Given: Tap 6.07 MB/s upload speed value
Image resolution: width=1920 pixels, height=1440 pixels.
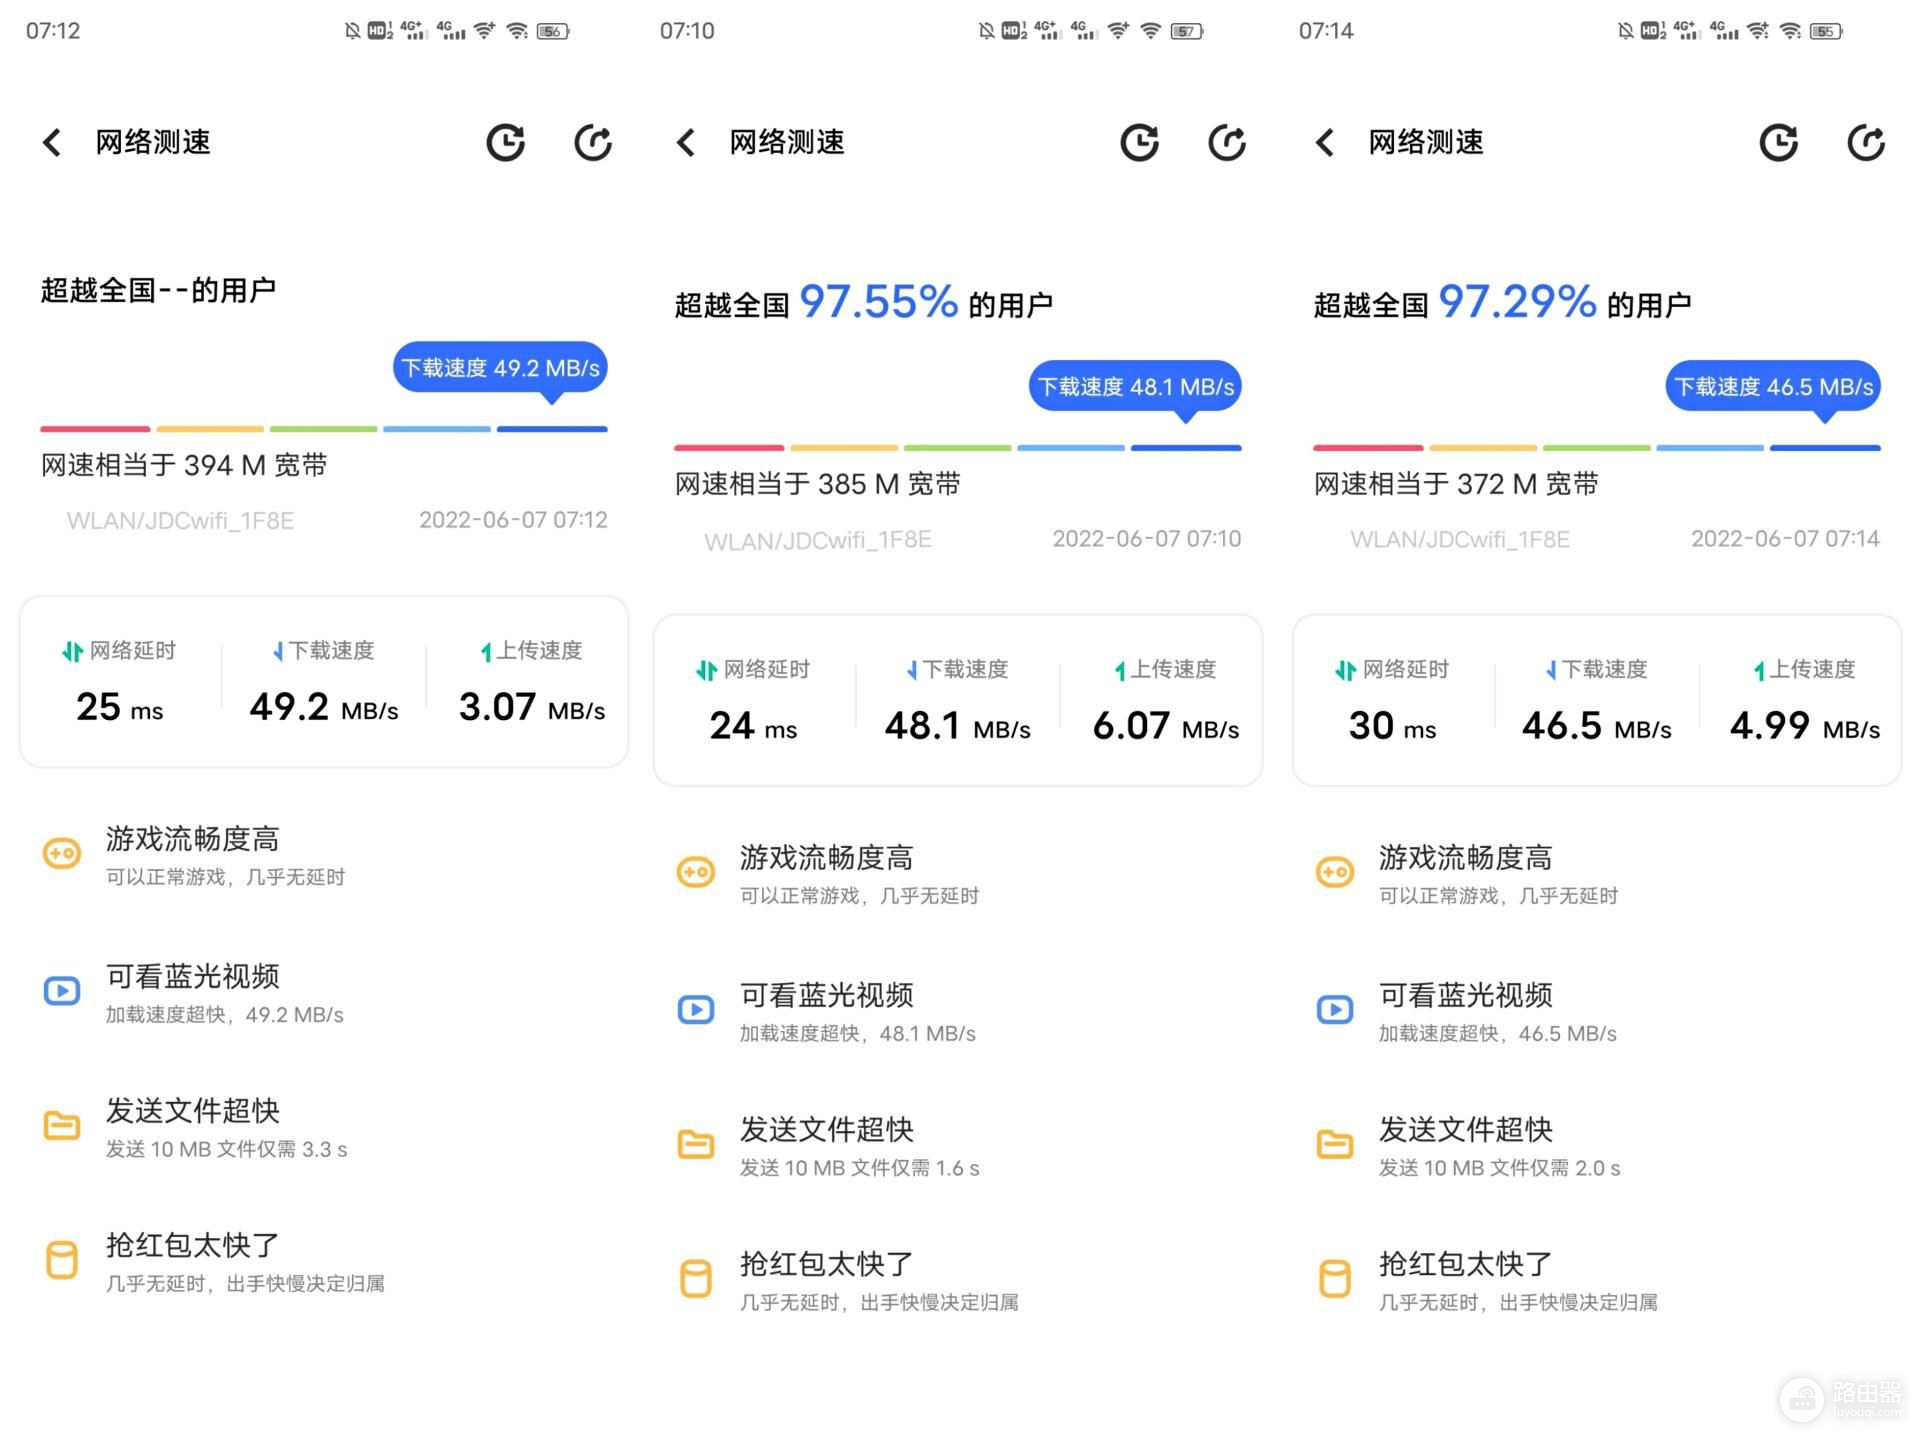Looking at the screenshot, I should coord(1166,726).
